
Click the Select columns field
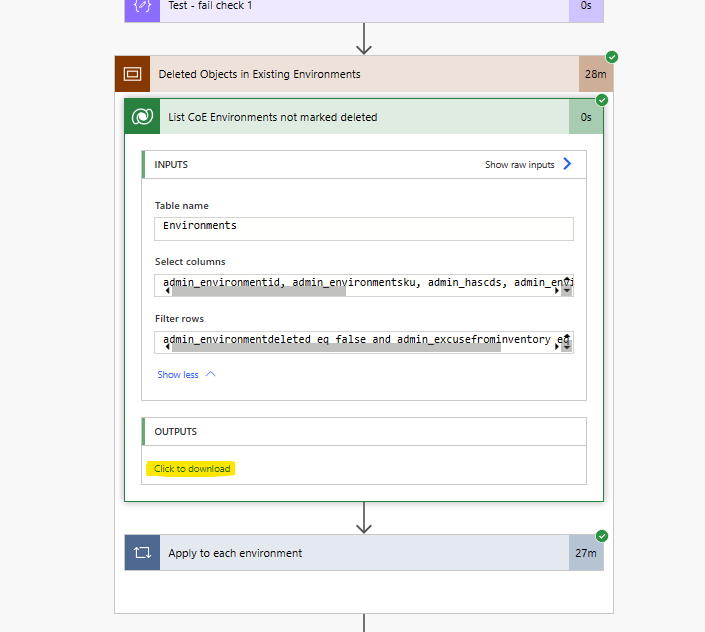(x=364, y=285)
